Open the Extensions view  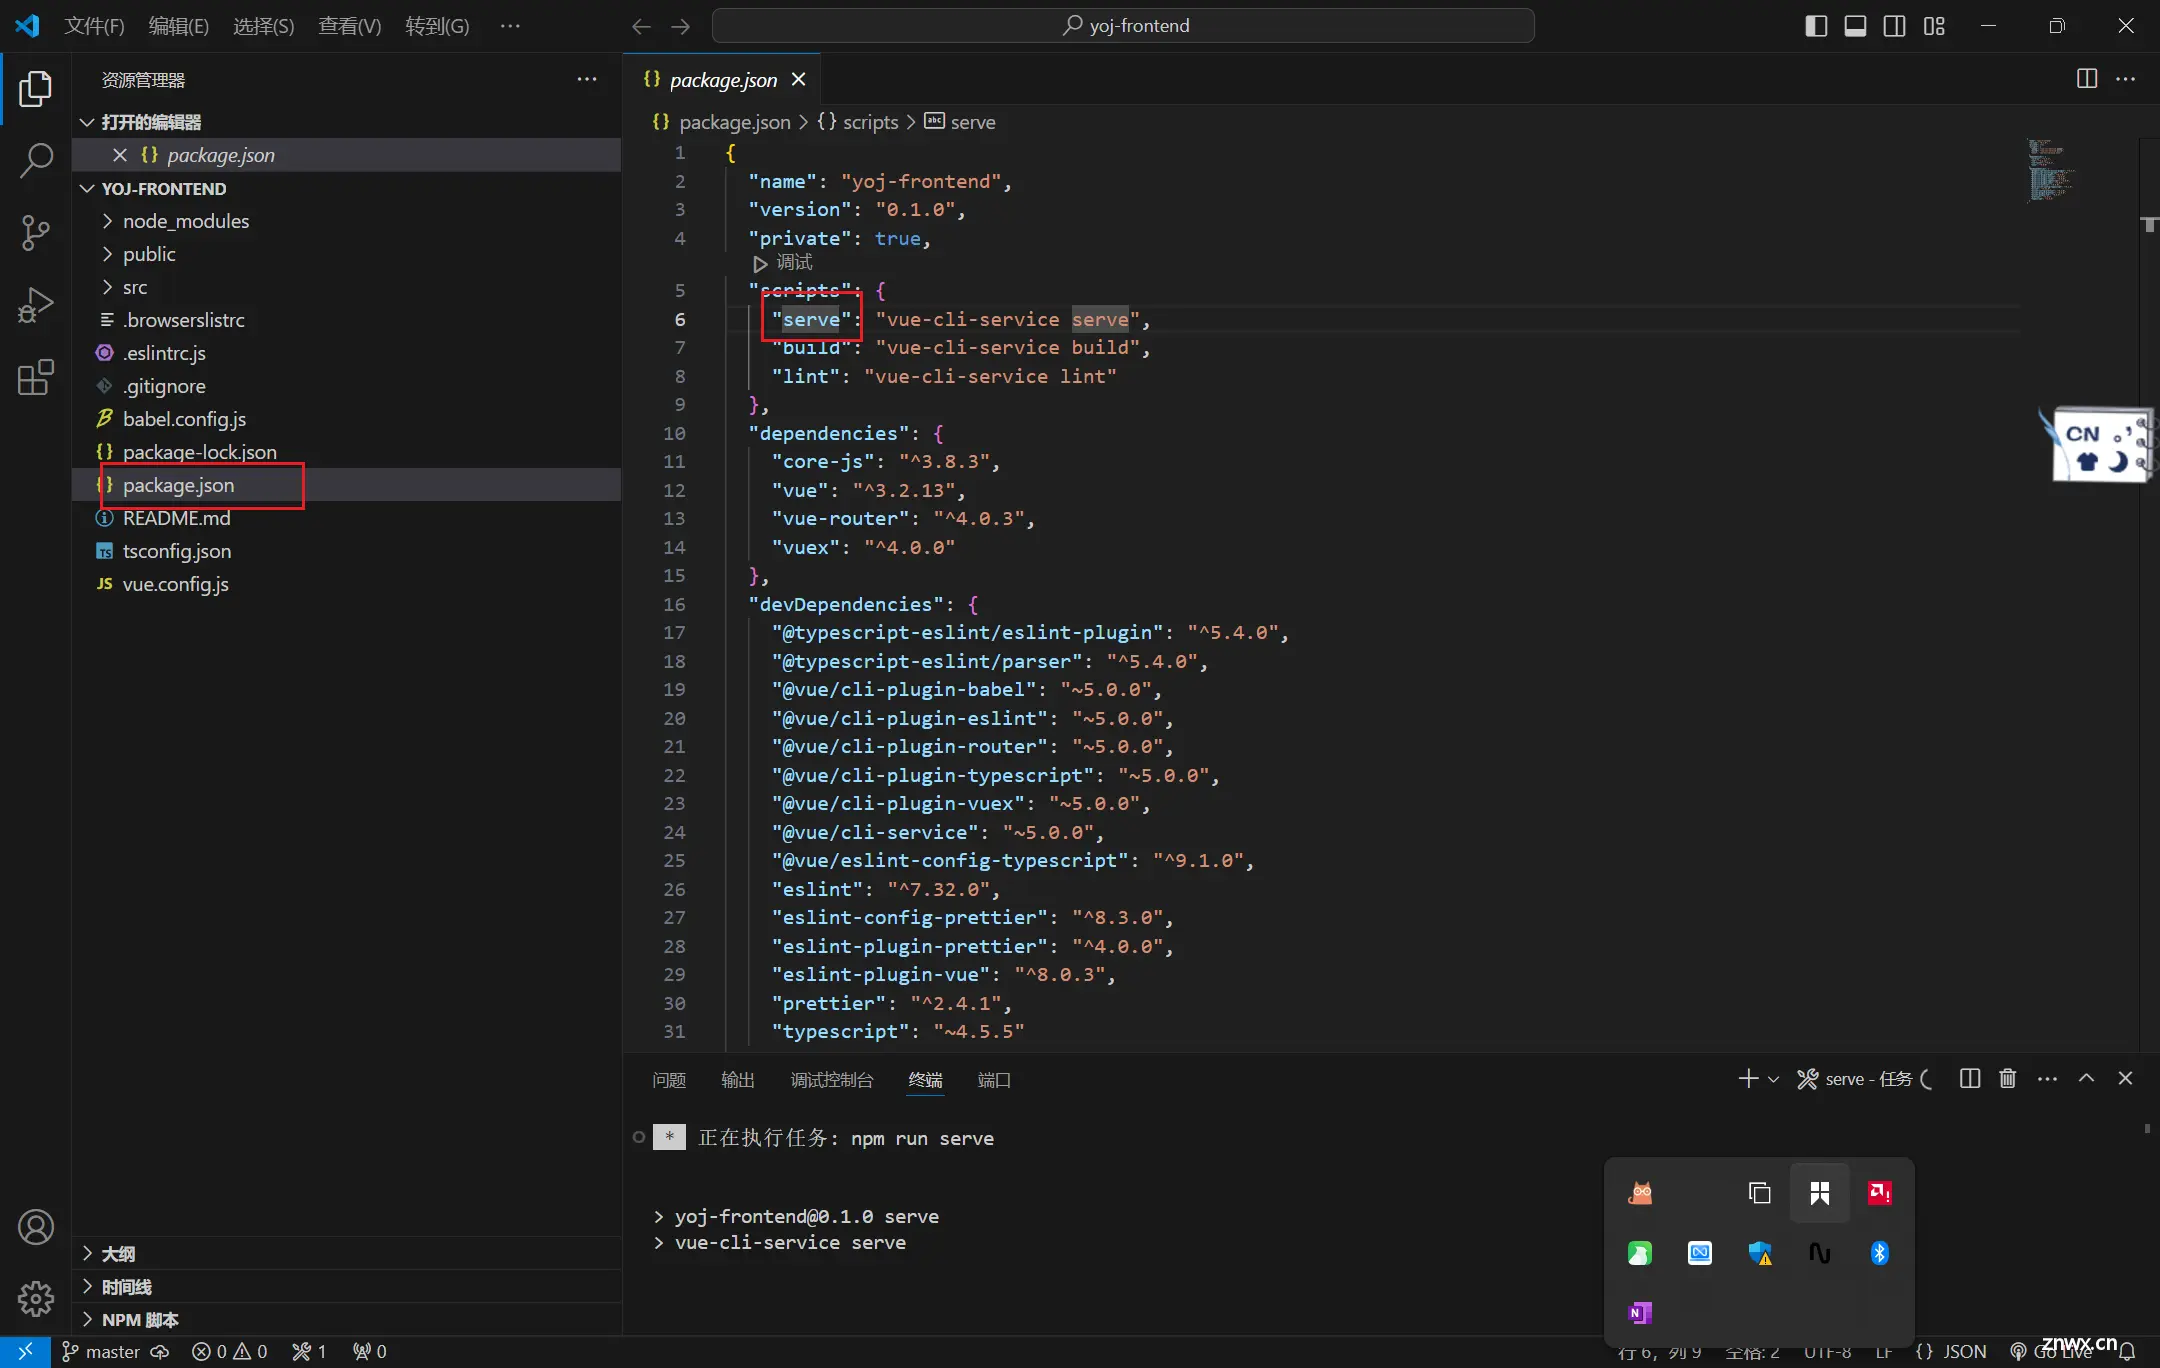tap(36, 377)
